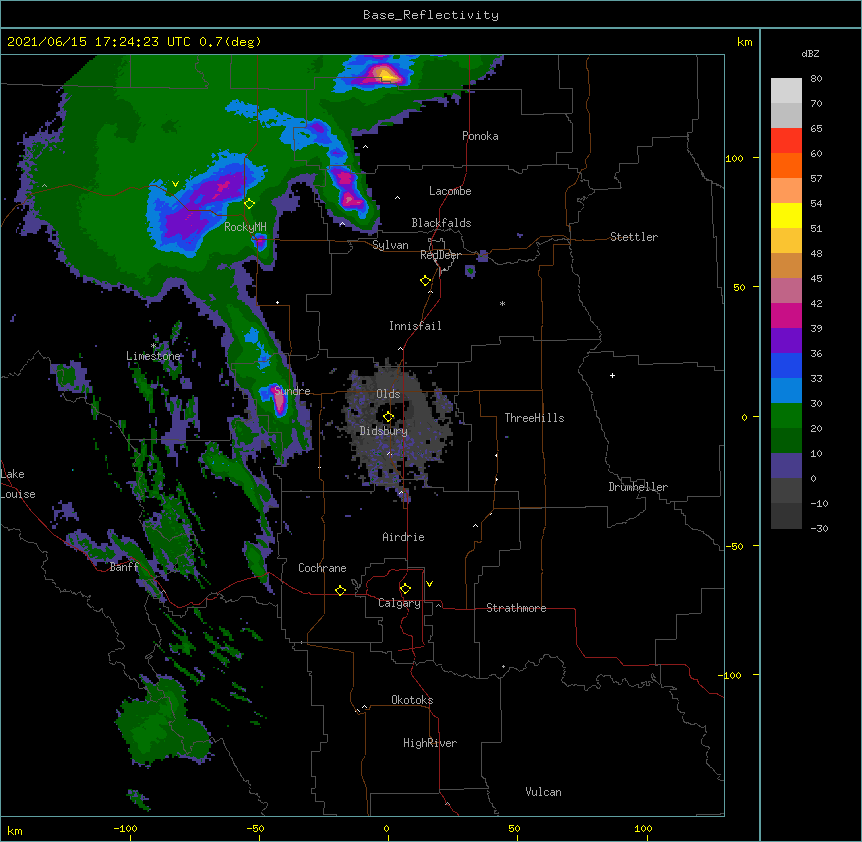Click the Olds city label
Image resolution: width=862 pixels, height=842 pixels.
388,394
